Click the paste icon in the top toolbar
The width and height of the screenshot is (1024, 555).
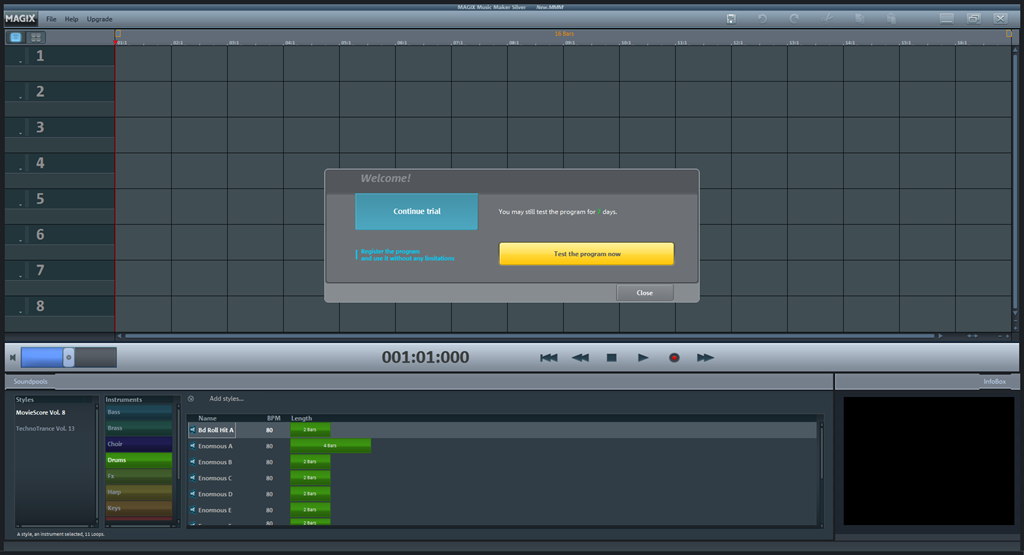(x=891, y=19)
